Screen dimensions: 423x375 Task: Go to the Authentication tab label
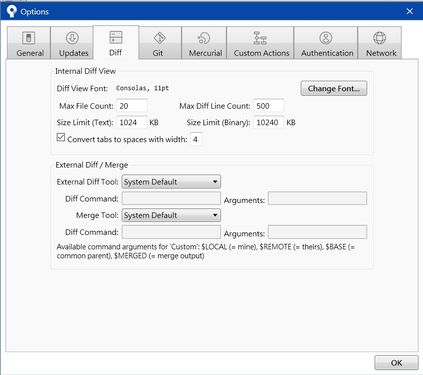tap(327, 53)
